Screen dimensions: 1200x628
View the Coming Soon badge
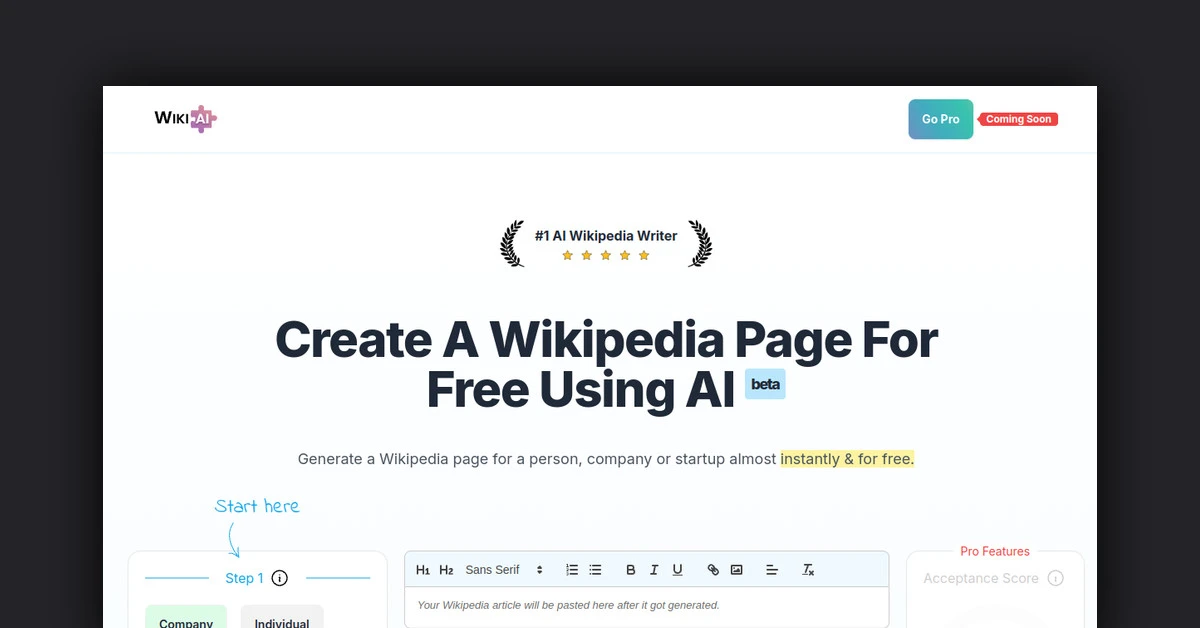tap(1019, 118)
